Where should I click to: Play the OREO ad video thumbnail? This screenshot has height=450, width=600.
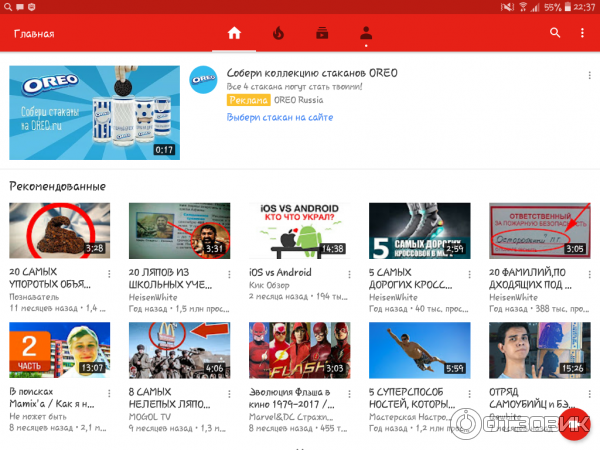[x=94, y=112]
